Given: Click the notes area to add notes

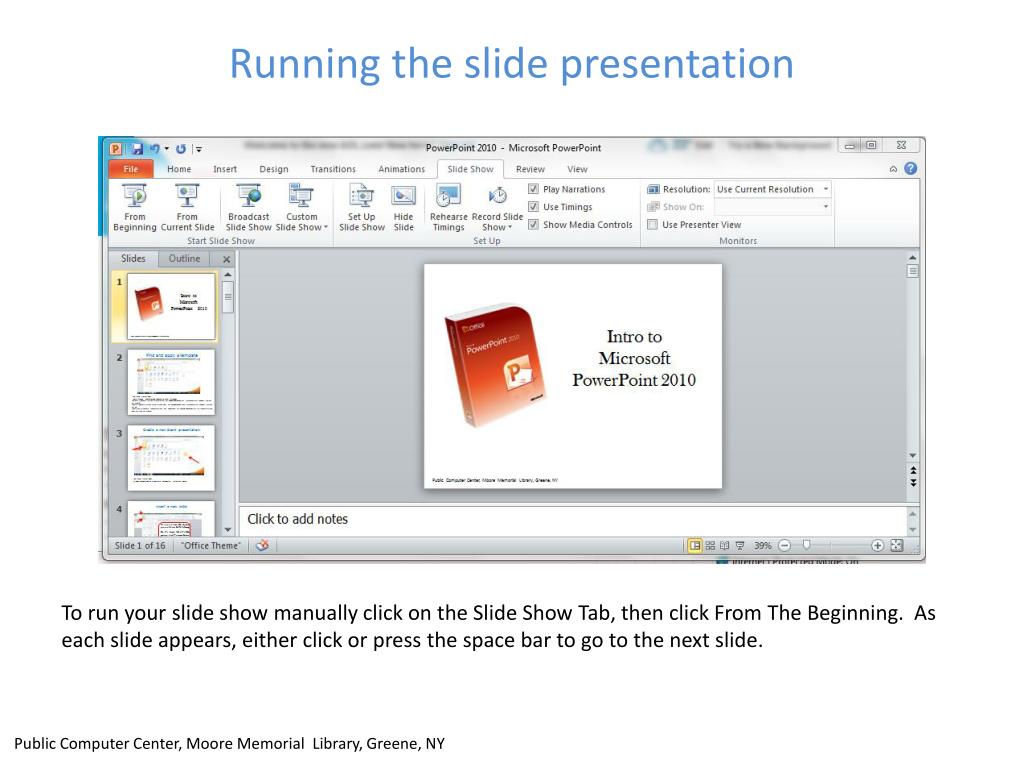Looking at the screenshot, I should pyautogui.click(x=572, y=519).
